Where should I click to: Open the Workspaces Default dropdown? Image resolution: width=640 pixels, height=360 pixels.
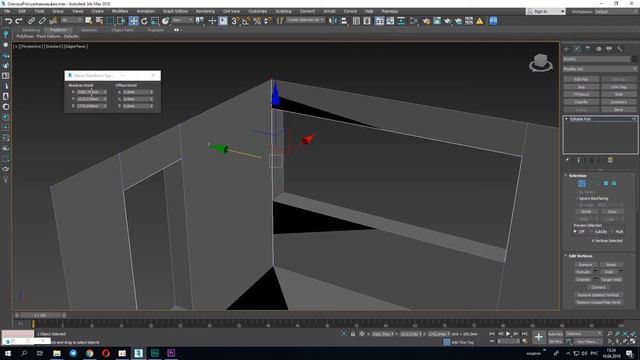(x=616, y=11)
